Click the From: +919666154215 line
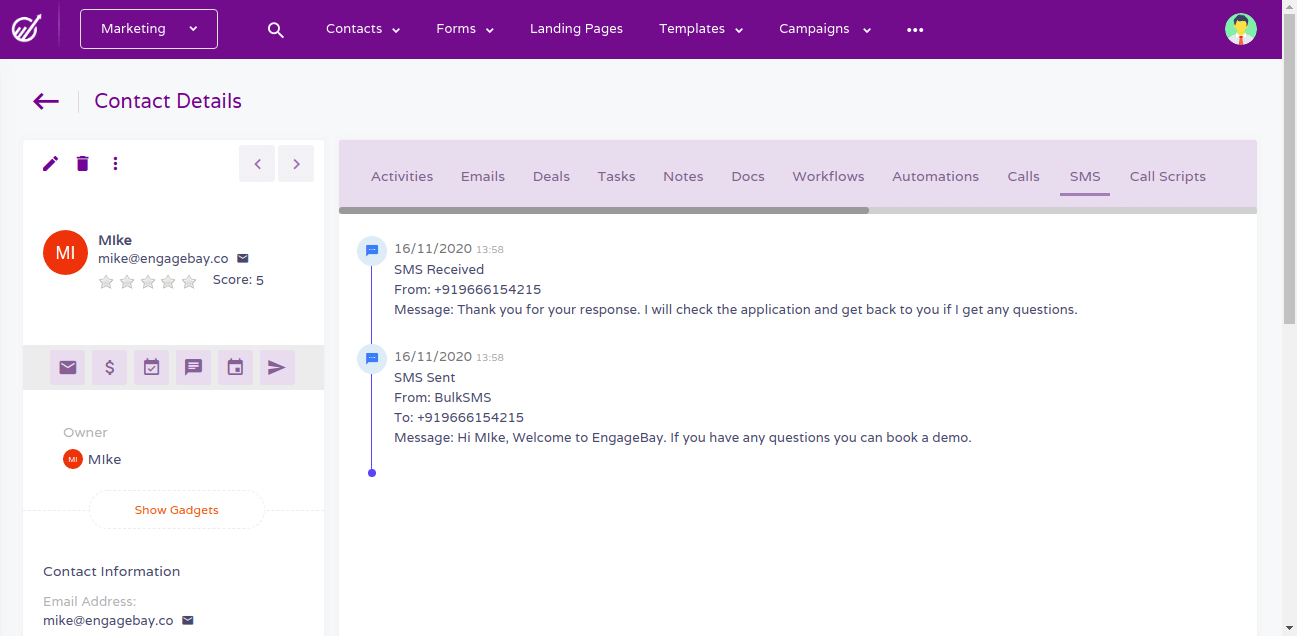The width and height of the screenshot is (1297, 636). [x=468, y=289]
